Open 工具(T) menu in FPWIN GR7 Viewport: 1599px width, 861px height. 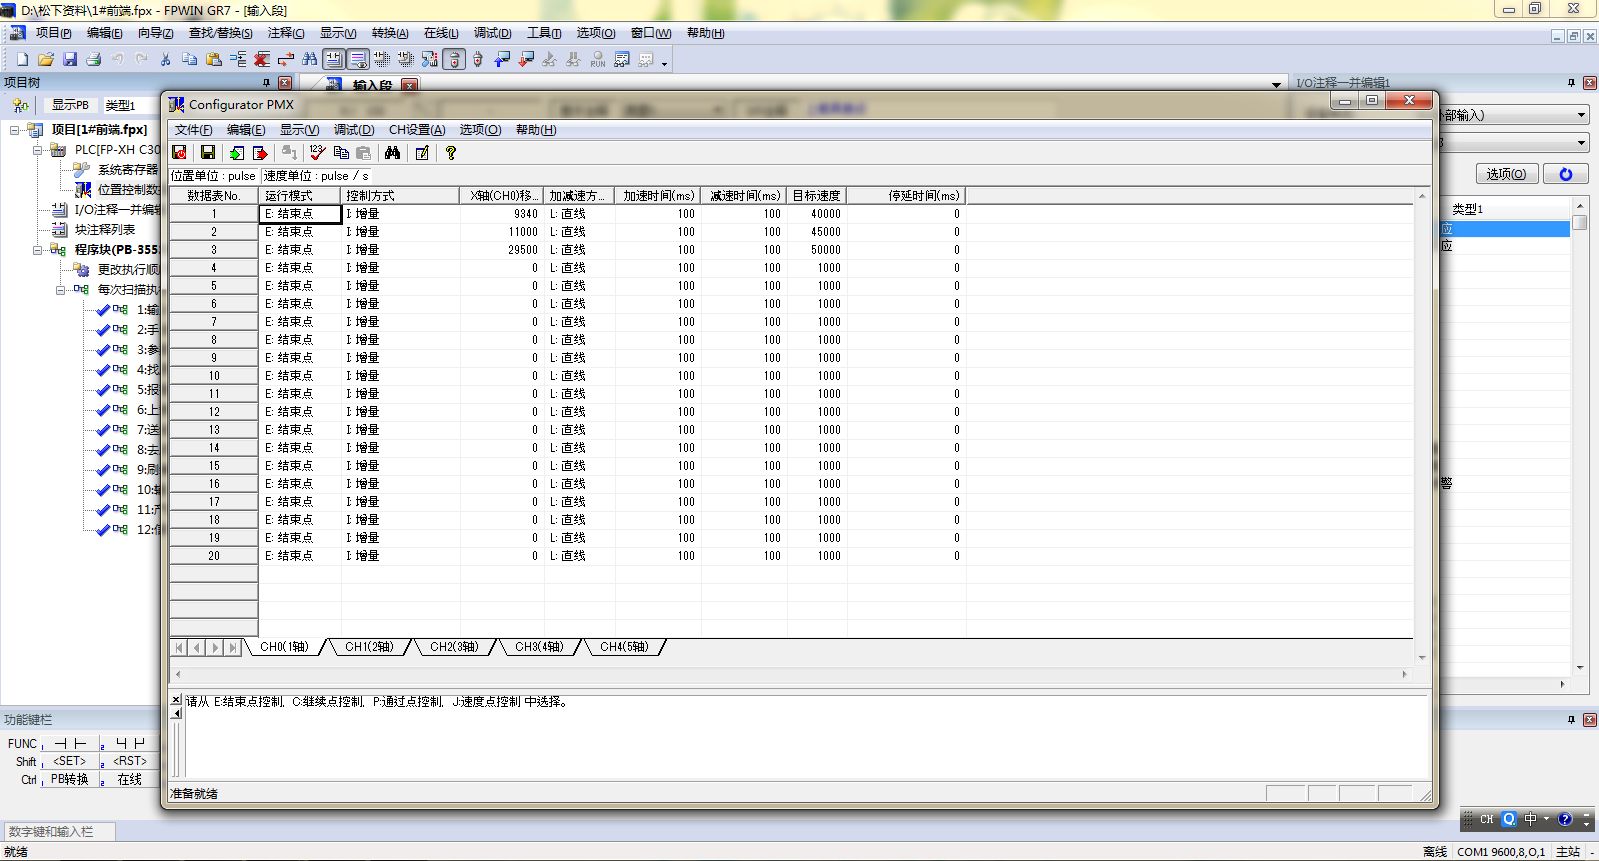[x=544, y=33]
